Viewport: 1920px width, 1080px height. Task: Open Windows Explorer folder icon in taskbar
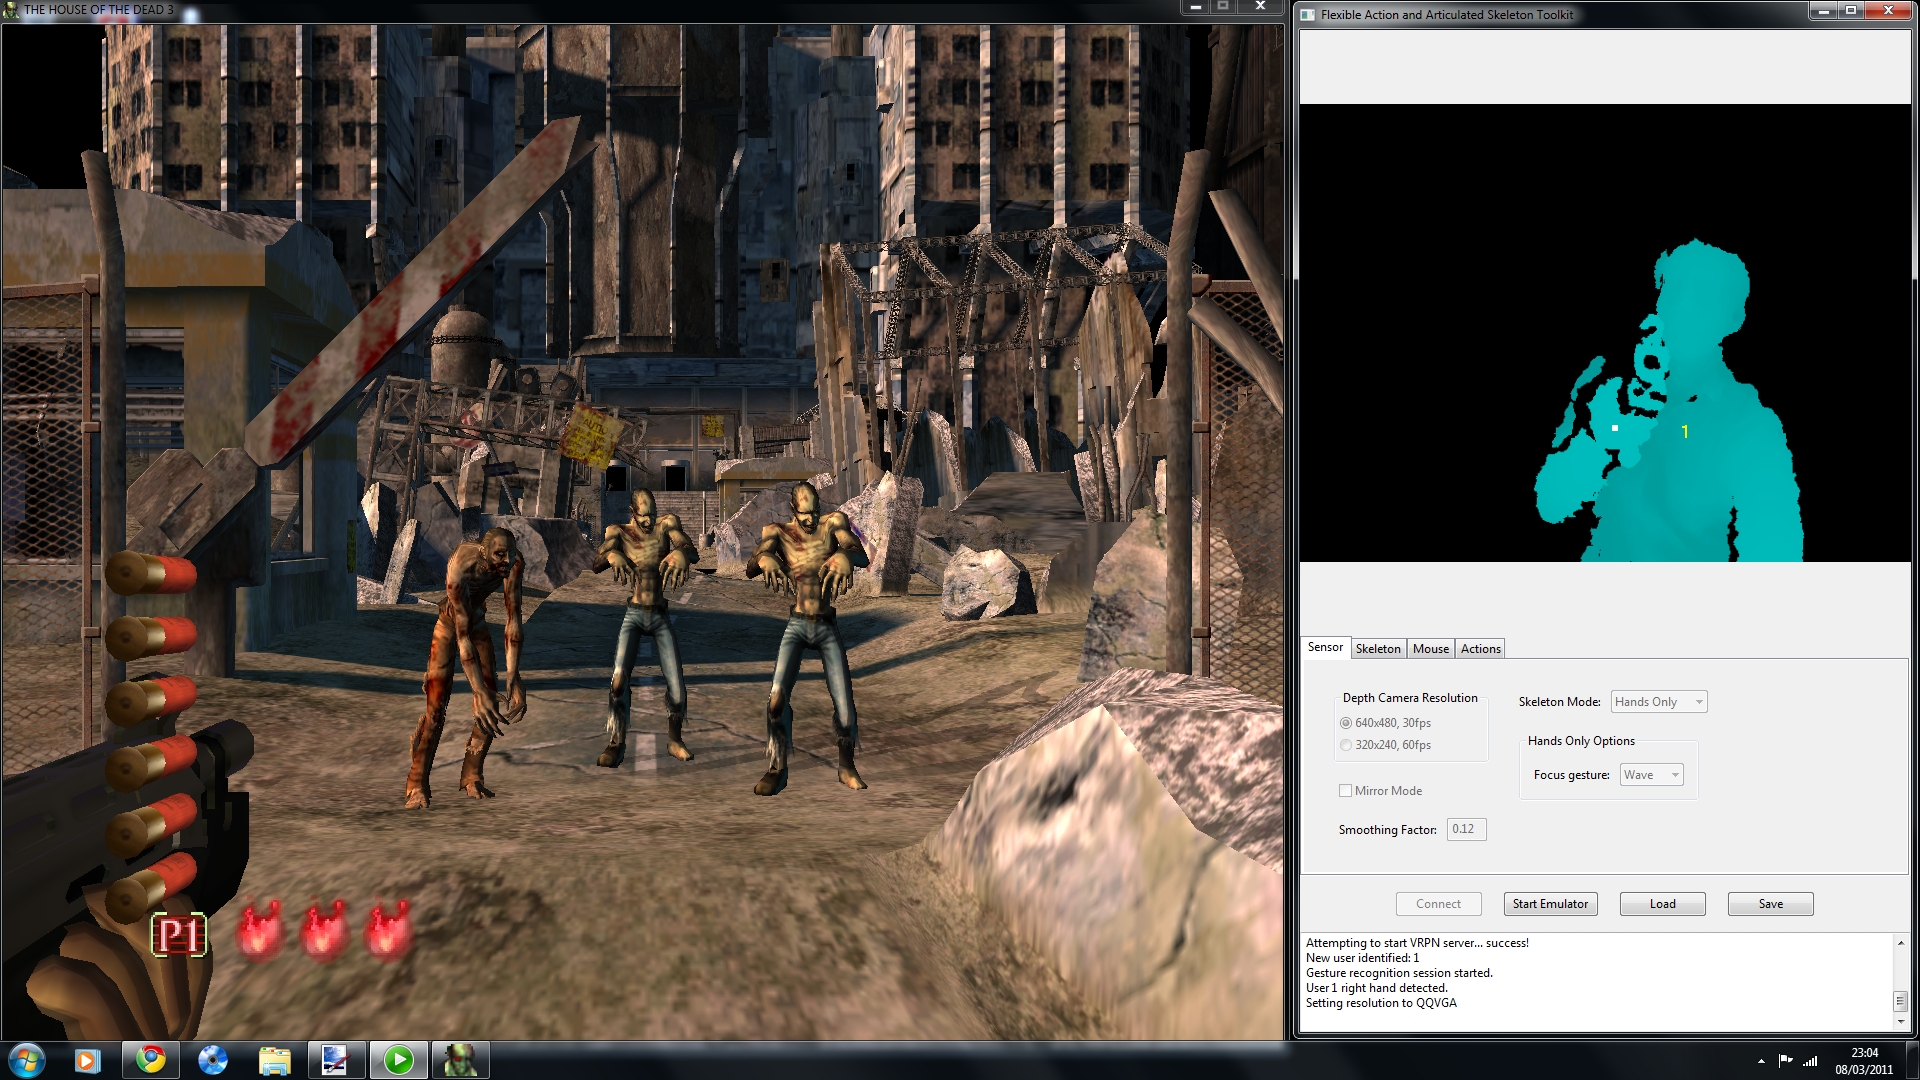(x=274, y=1060)
